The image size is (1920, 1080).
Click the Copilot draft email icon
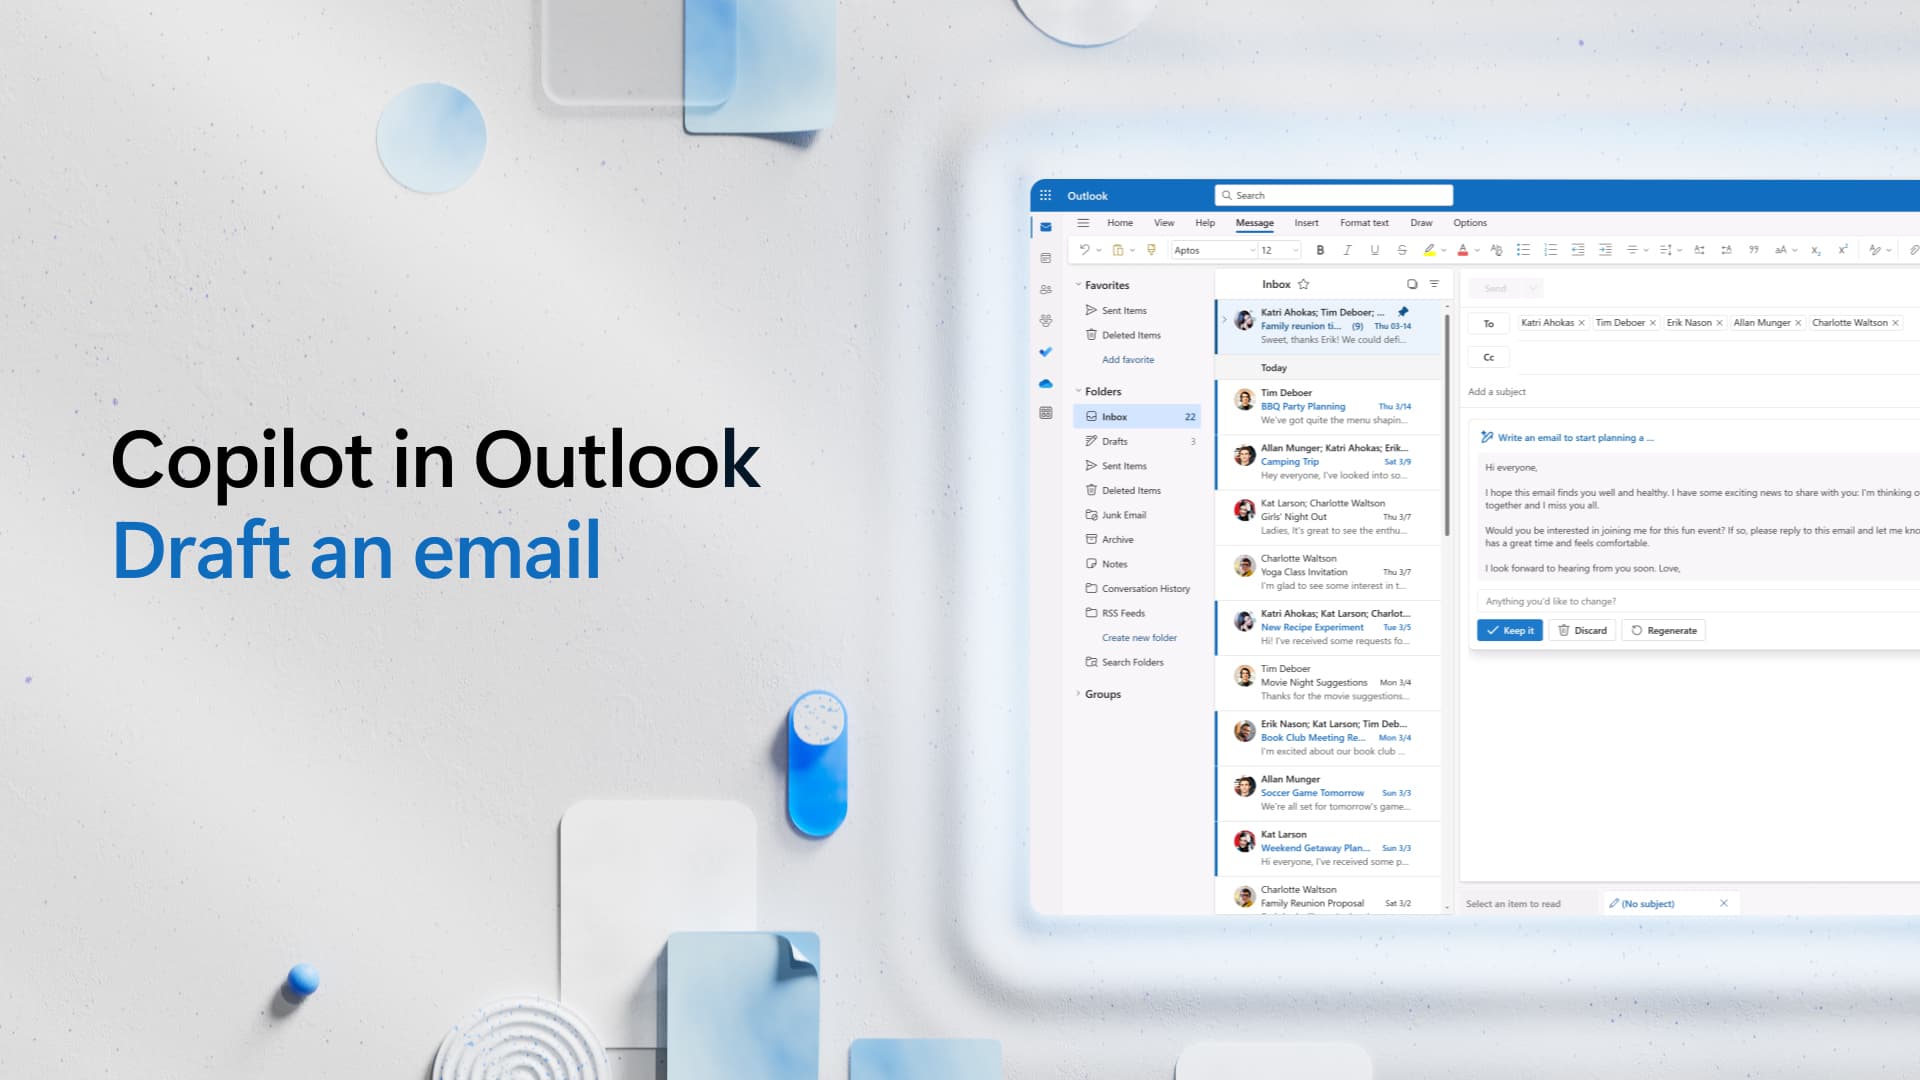[x=1490, y=436]
